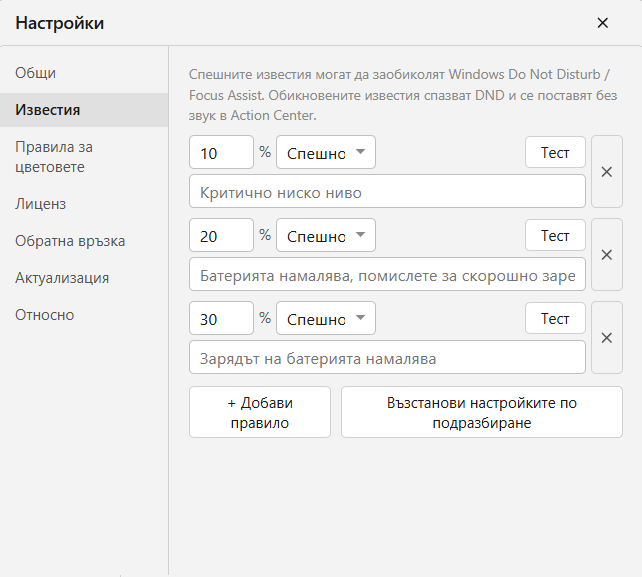Edit the 'Батерията намалява' message field

pyautogui.click(x=387, y=274)
